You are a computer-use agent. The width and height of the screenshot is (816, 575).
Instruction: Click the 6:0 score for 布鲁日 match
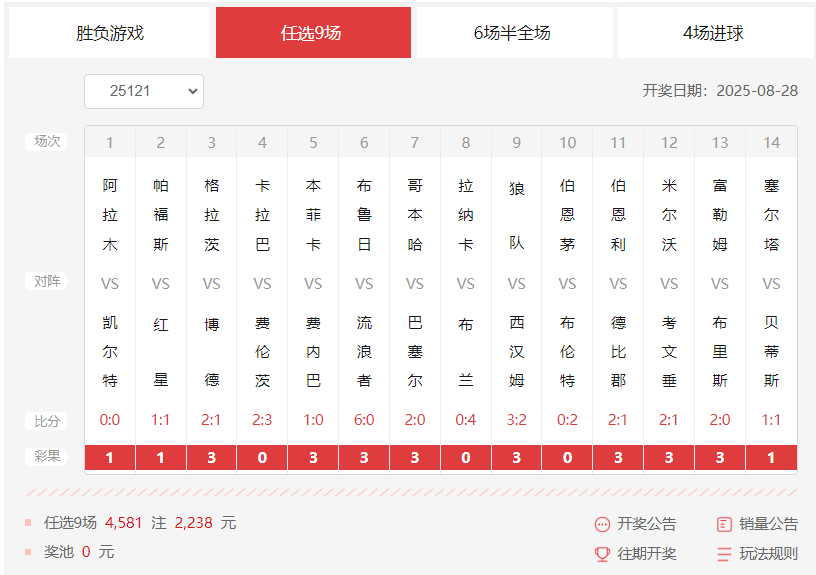364,420
